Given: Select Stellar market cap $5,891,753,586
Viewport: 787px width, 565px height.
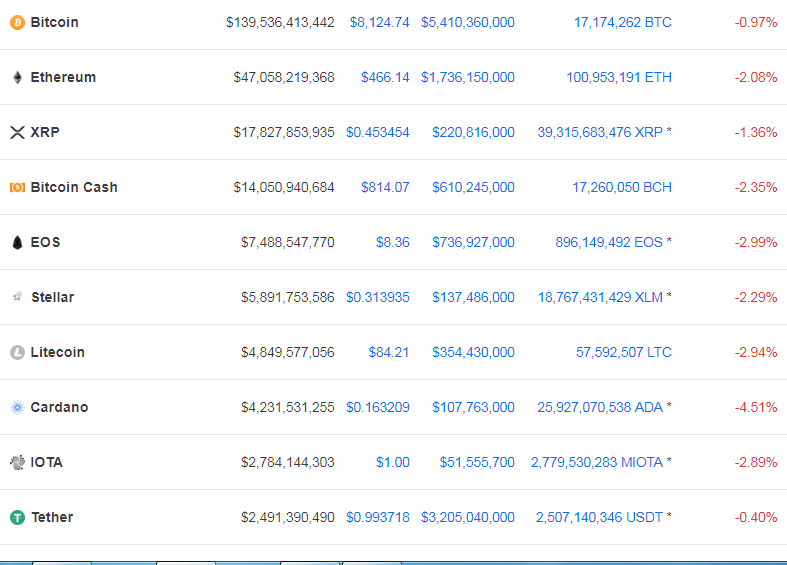Looking at the screenshot, I should (x=288, y=297).
